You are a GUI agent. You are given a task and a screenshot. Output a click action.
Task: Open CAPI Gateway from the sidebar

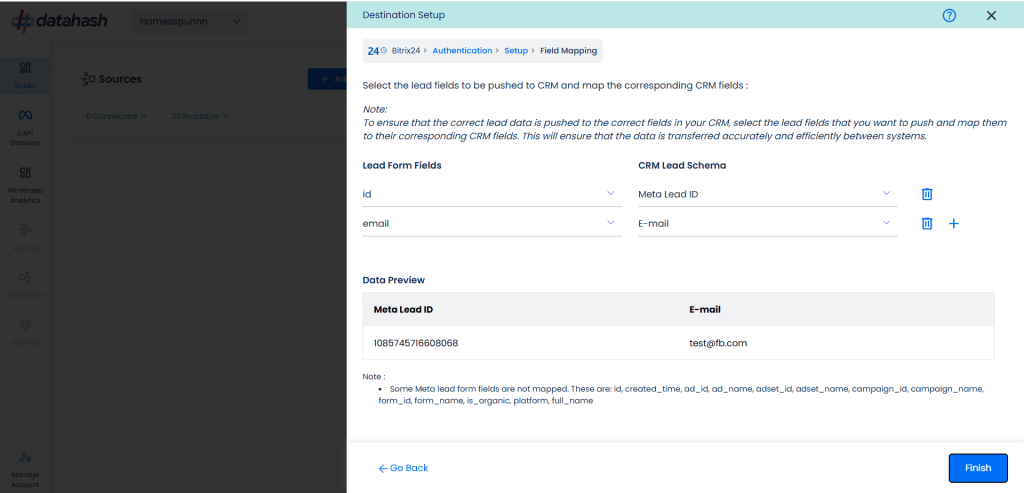pyautogui.click(x=25, y=127)
